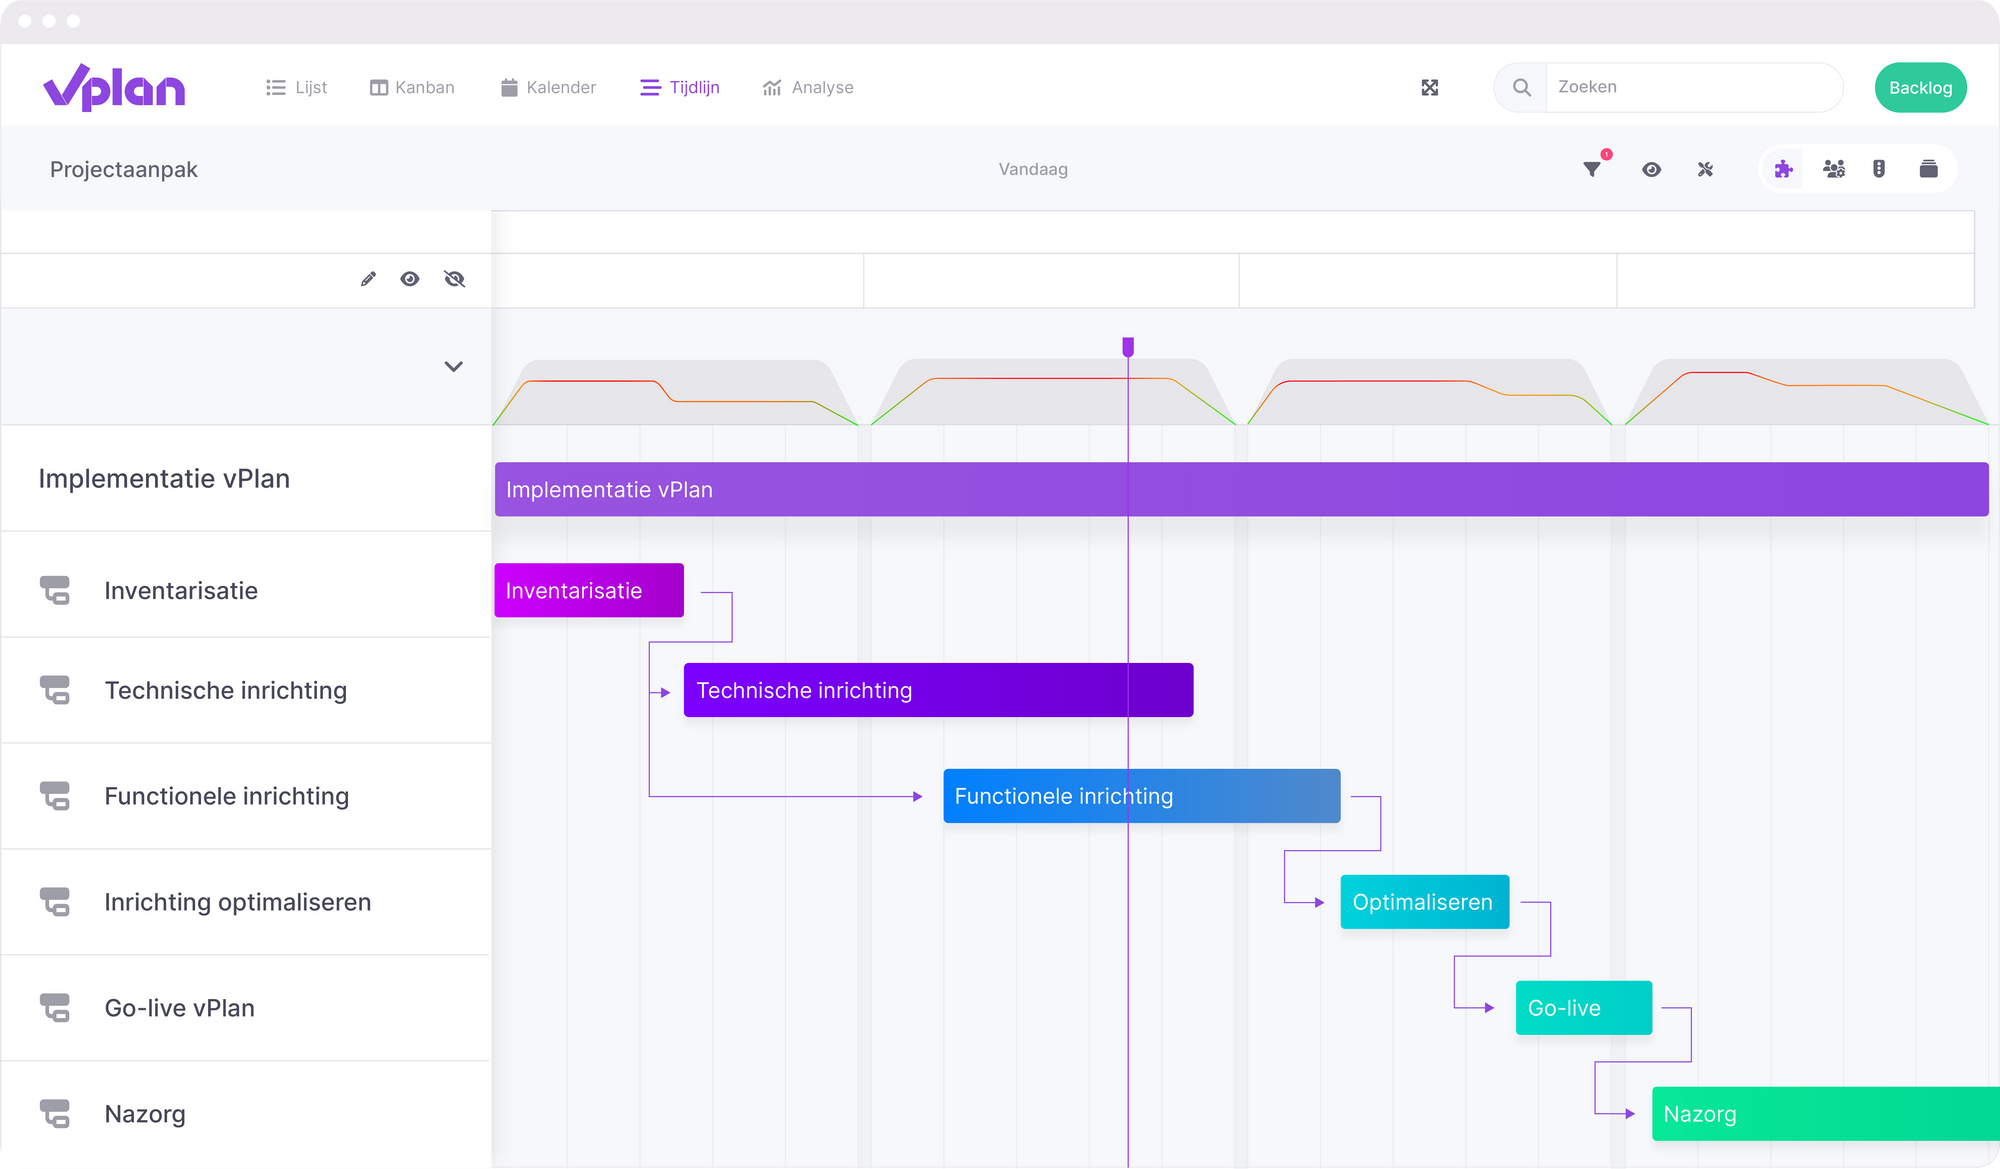Screen dimensions: 2000x1169
Task: Open the filter funnel icon
Action: coord(1592,169)
